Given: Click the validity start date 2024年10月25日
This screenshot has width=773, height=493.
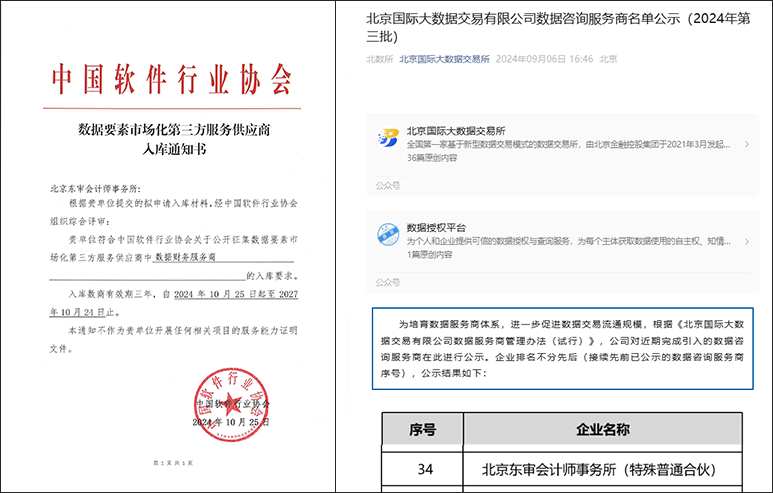Looking at the screenshot, I should [216, 294].
